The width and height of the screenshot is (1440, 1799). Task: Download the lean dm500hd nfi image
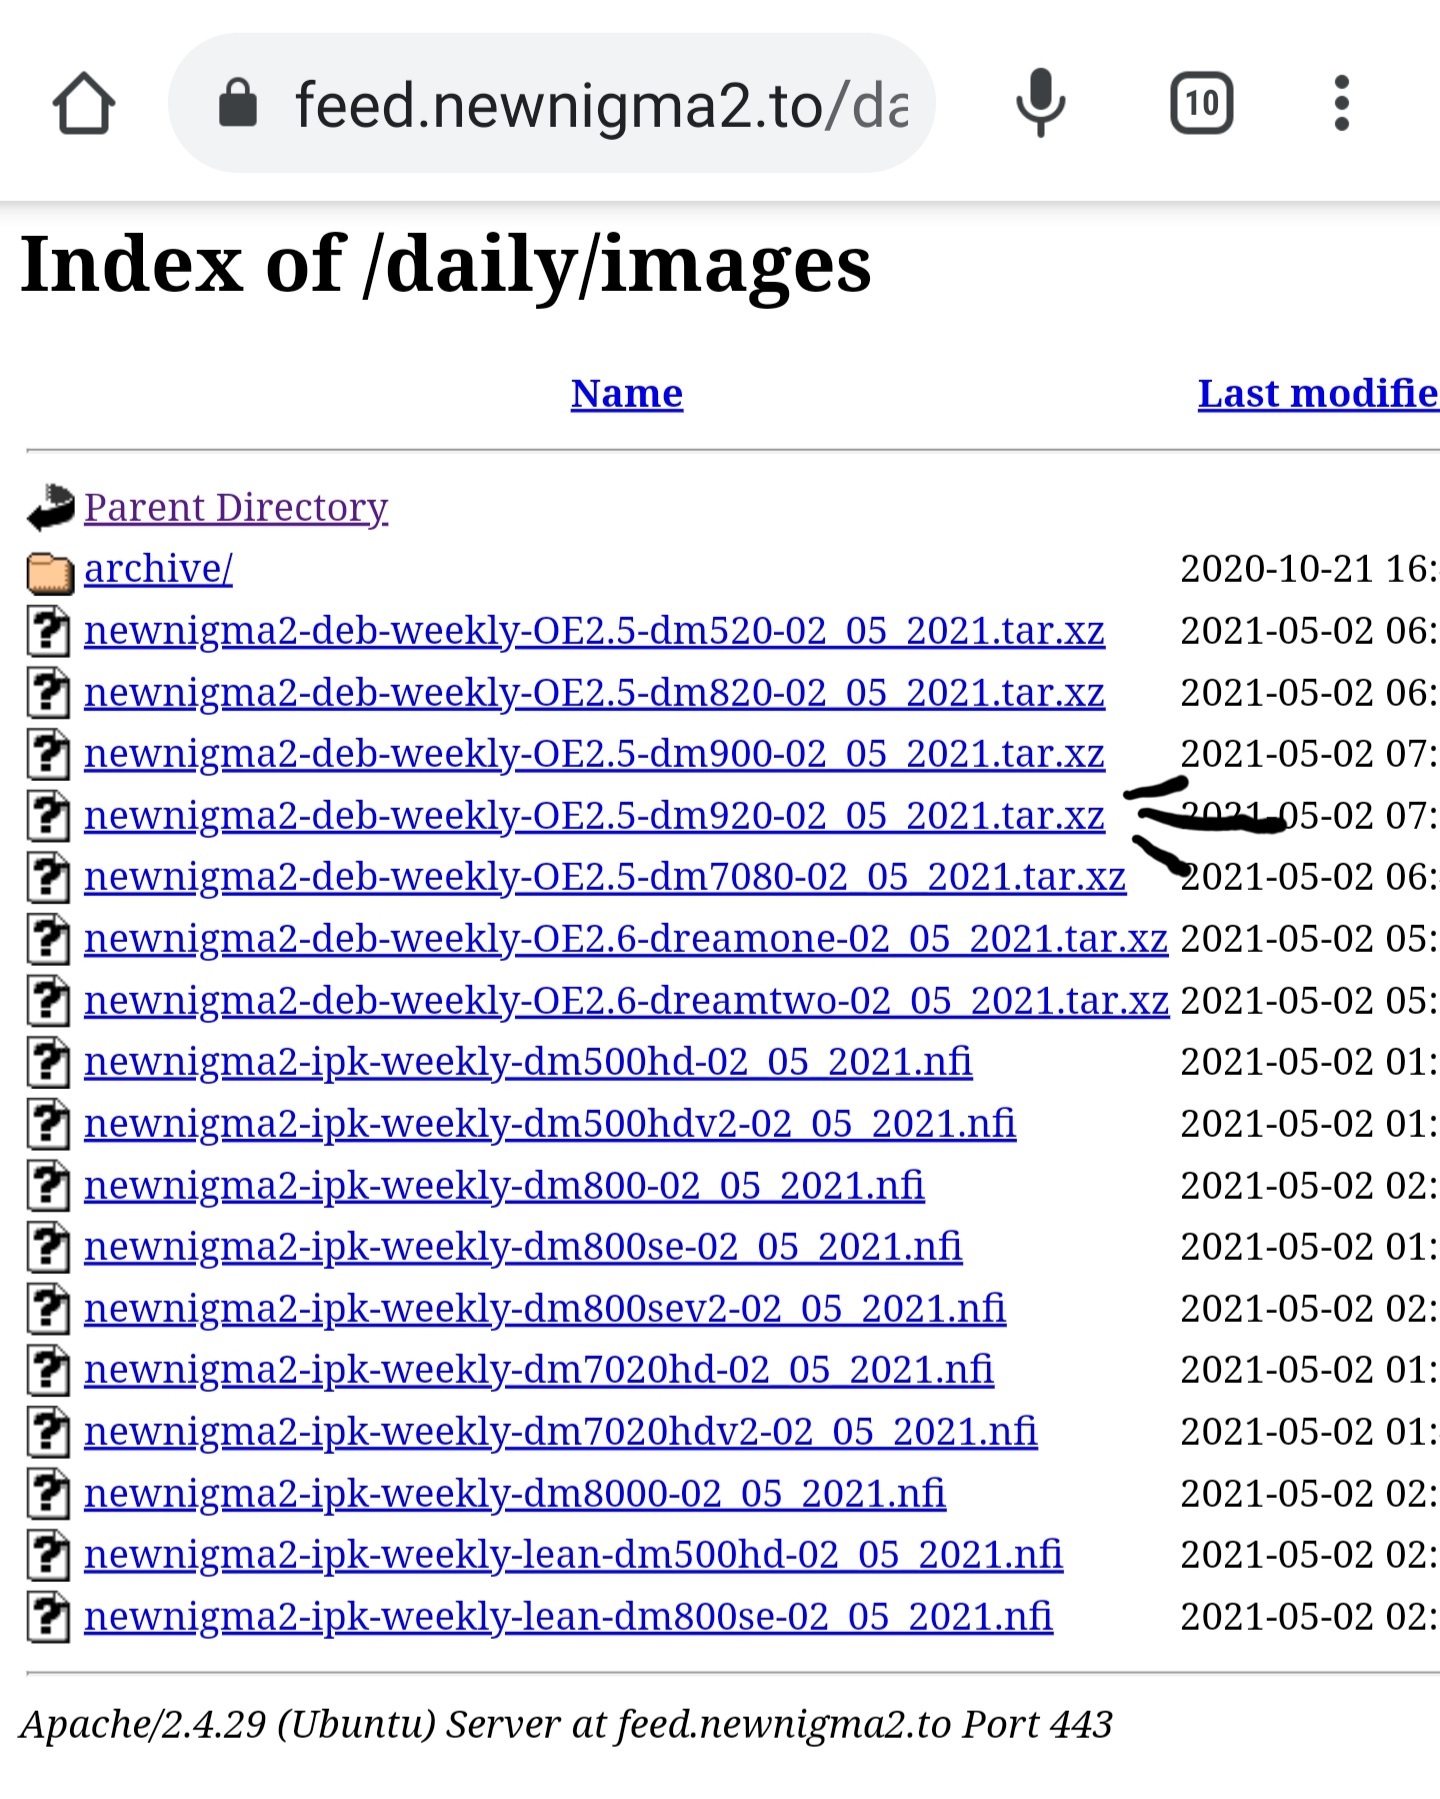click(x=573, y=1555)
